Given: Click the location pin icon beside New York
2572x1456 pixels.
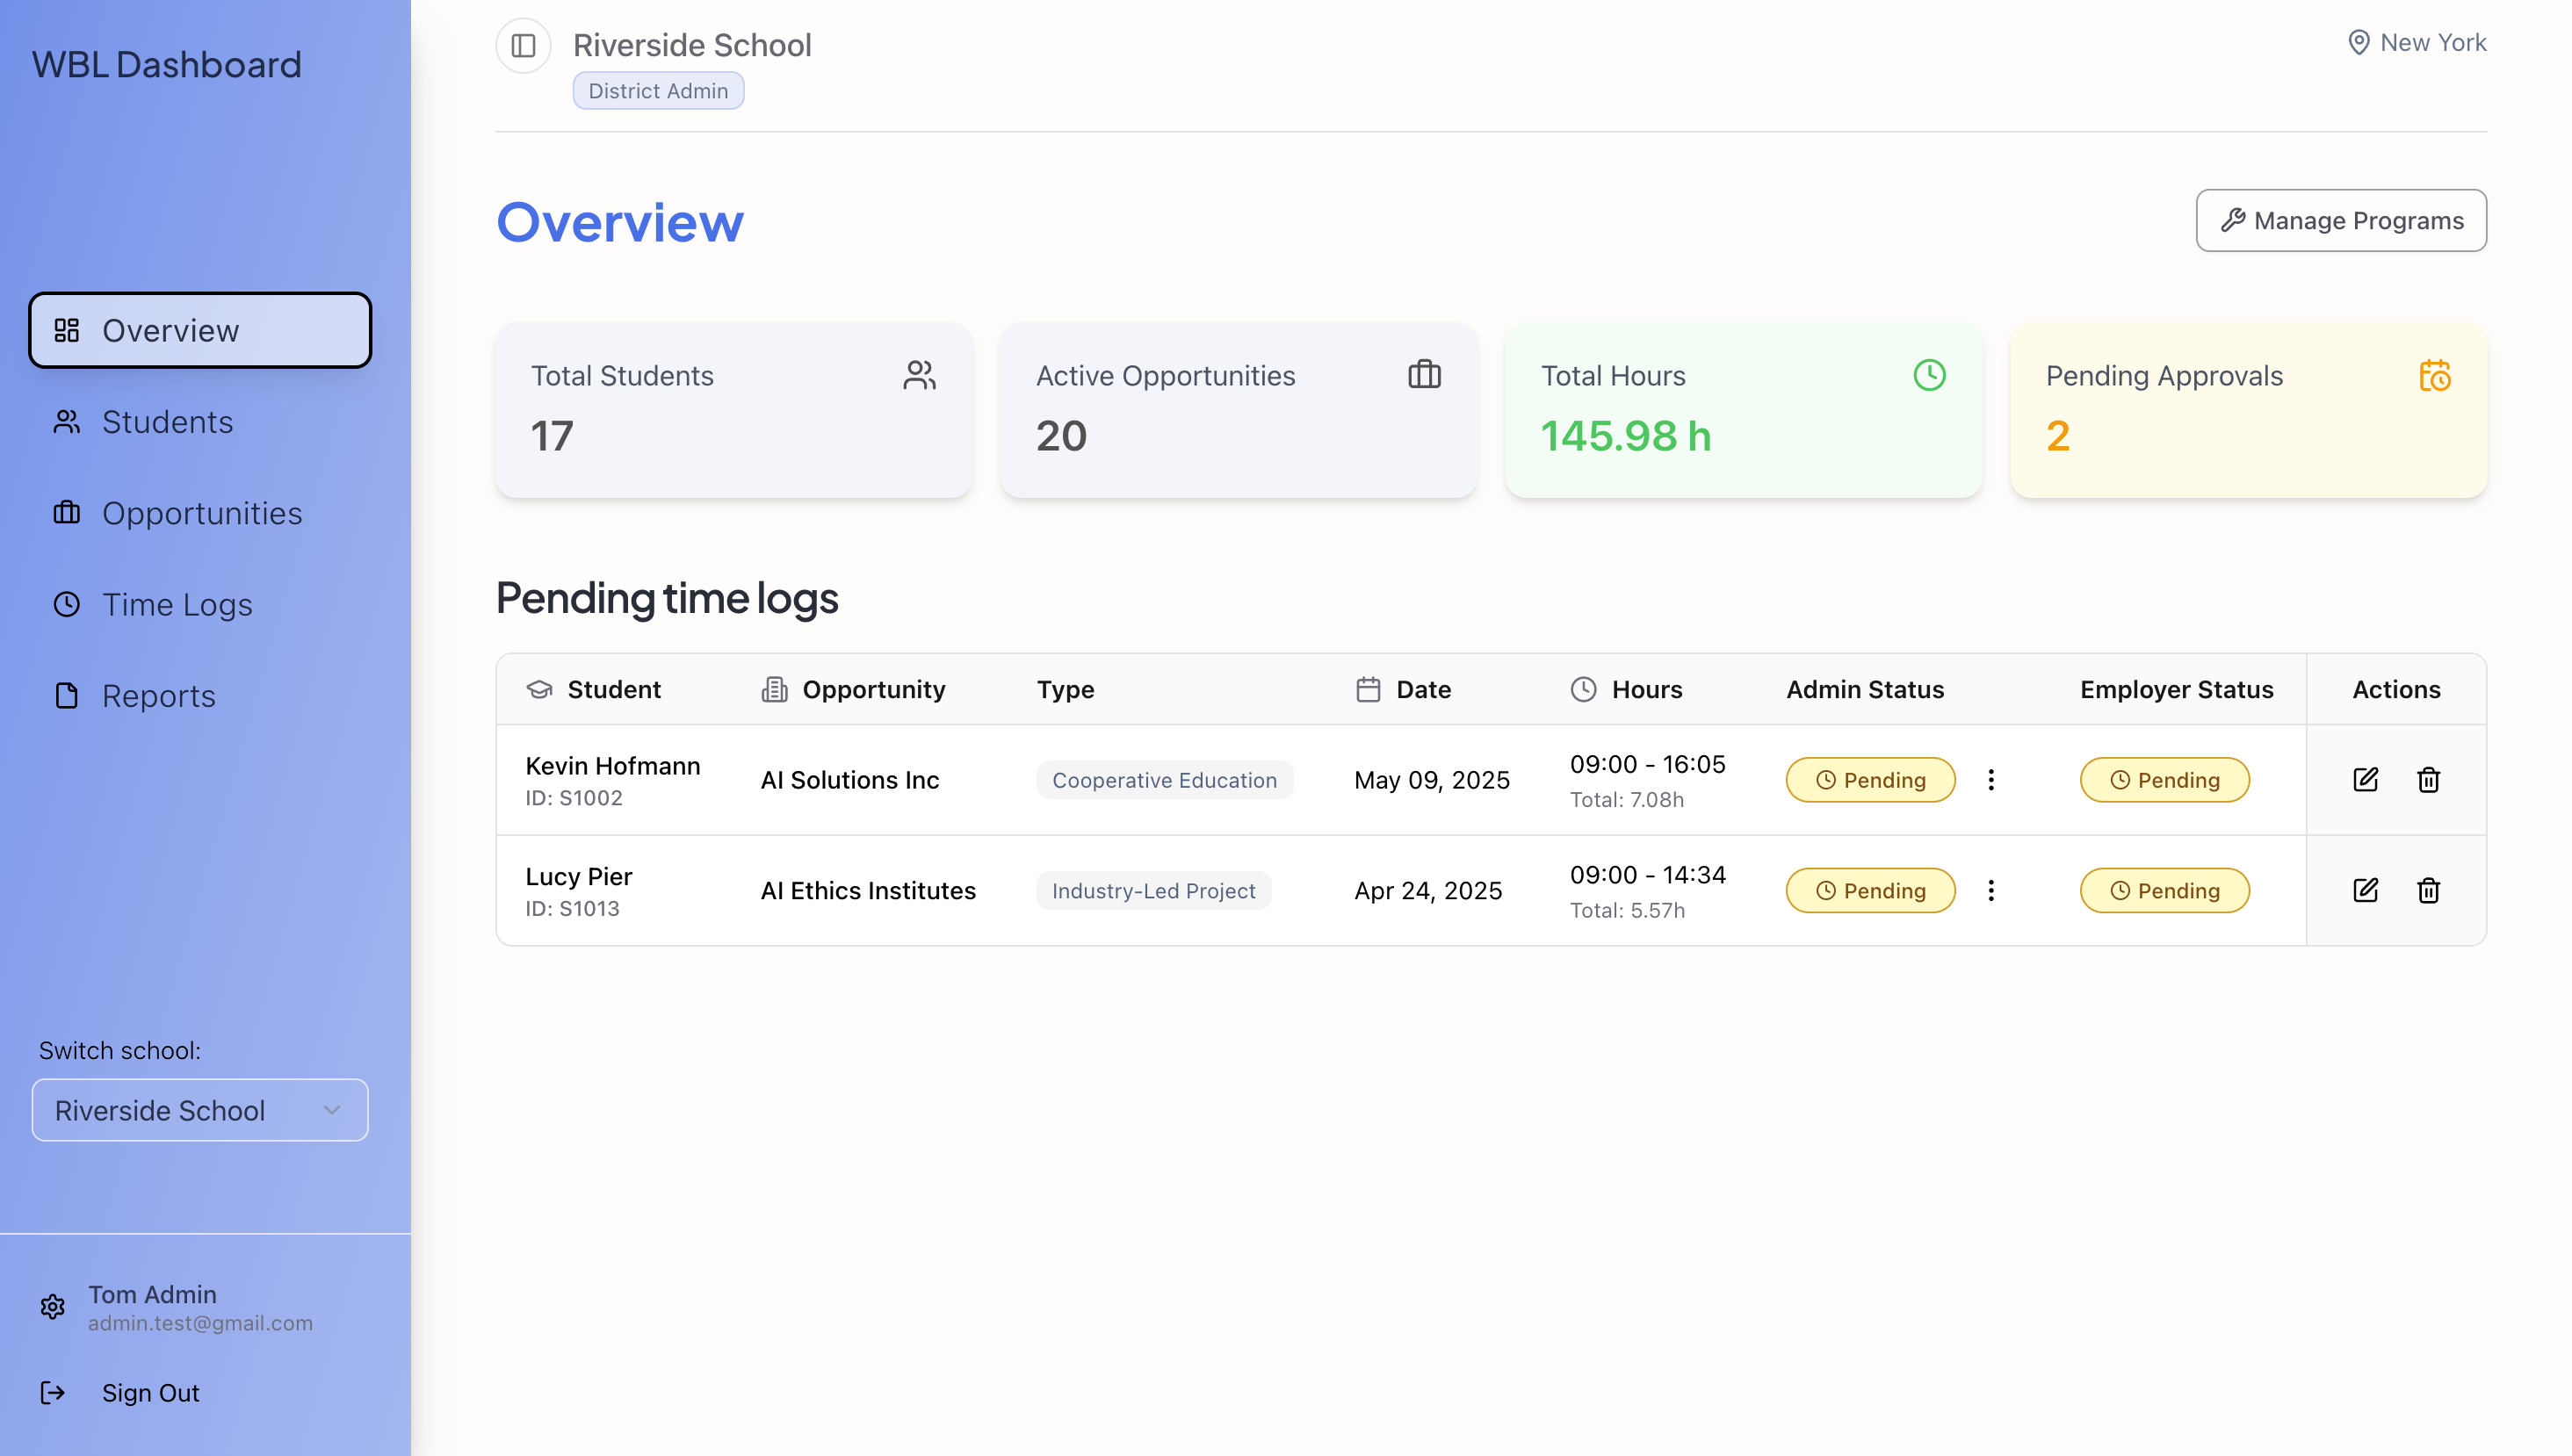Looking at the screenshot, I should pyautogui.click(x=2359, y=42).
